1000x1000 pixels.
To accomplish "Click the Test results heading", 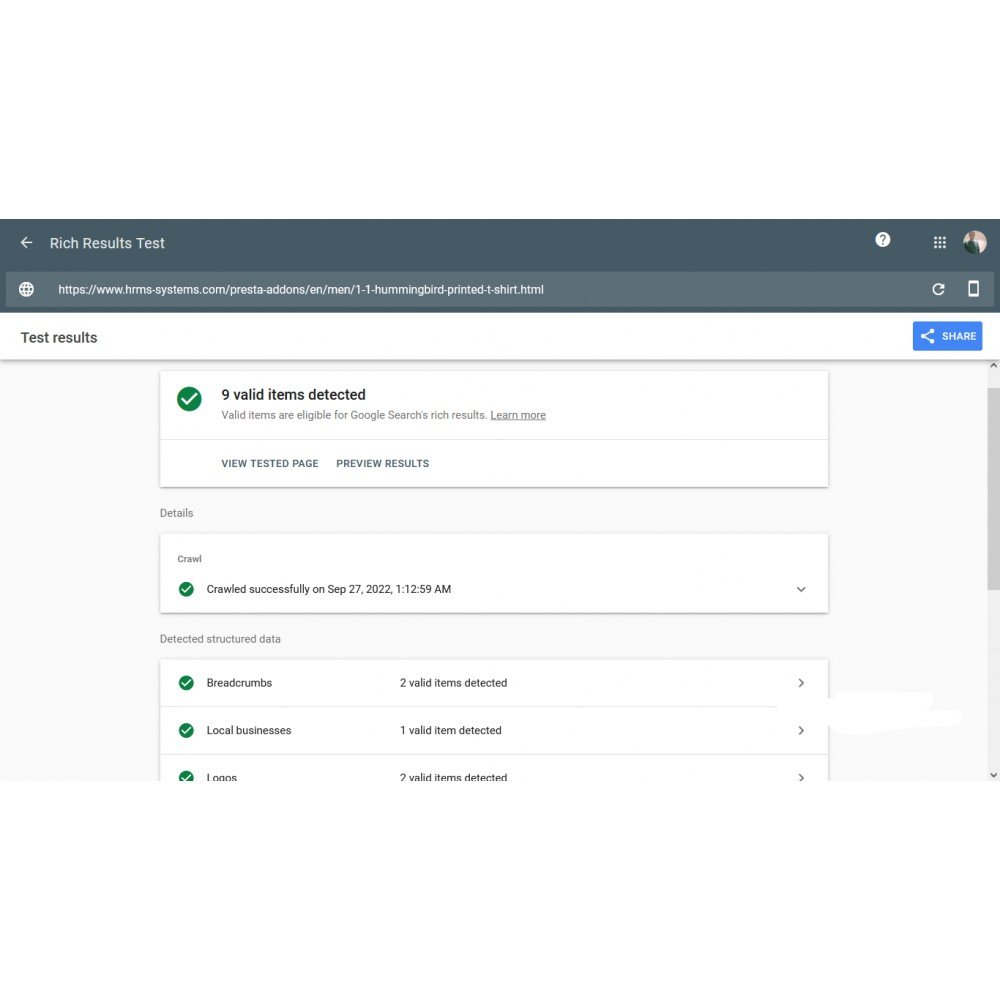I will (59, 337).
